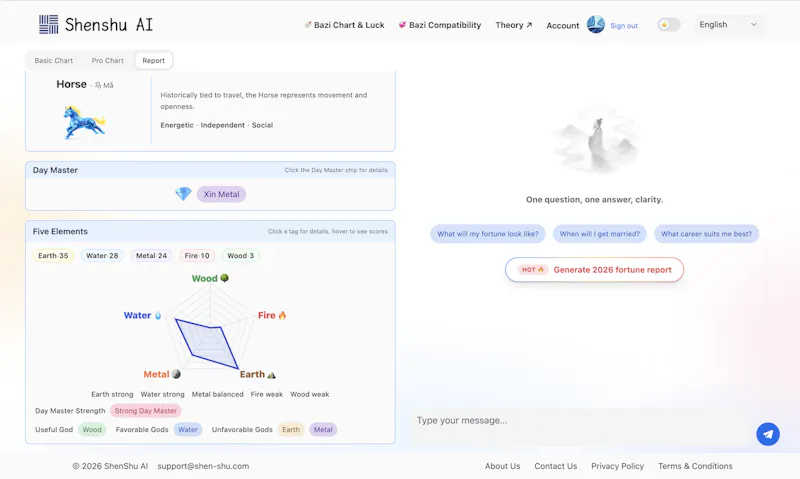Click the 'Wood weak' status text
The image size is (800, 479).
(x=310, y=394)
